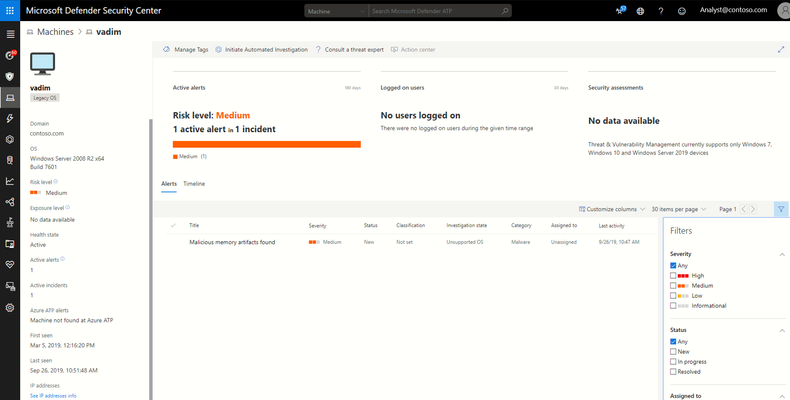This screenshot has width=790, height=400.
Task: Click Consult a threat expert
Action: point(349,49)
